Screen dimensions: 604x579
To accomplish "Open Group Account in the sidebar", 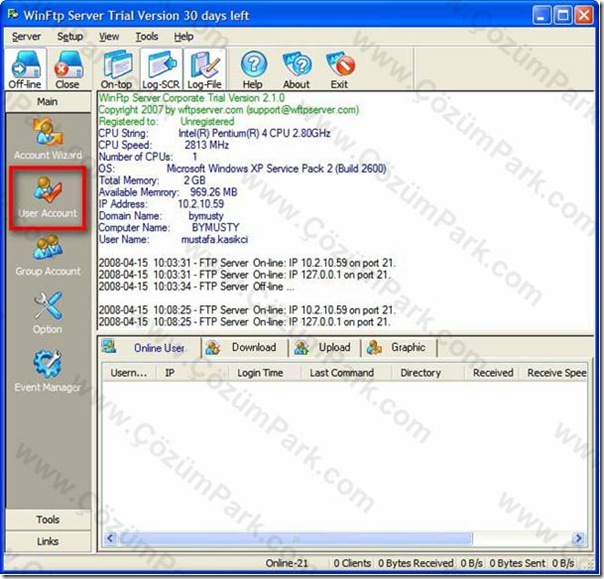I will [48, 256].
